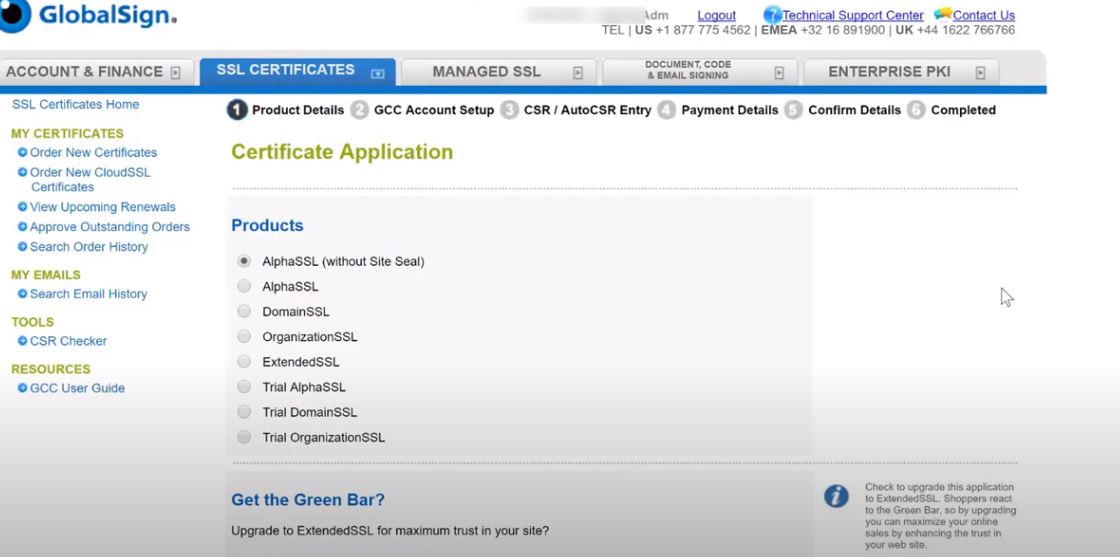
Task: Click step 6 circle for Completed
Action: click(x=916, y=110)
